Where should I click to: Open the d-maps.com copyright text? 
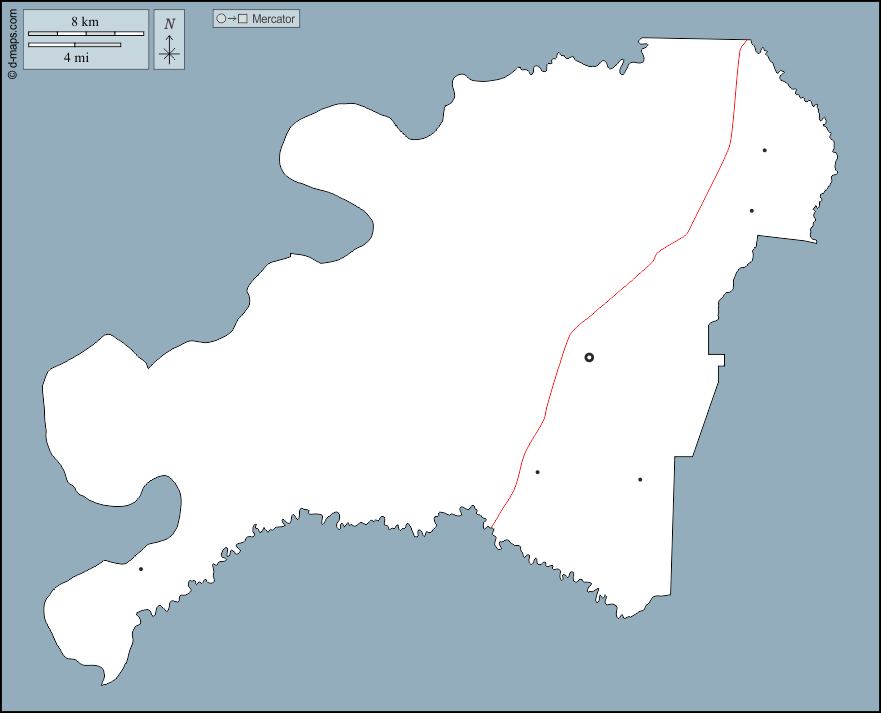12,40
